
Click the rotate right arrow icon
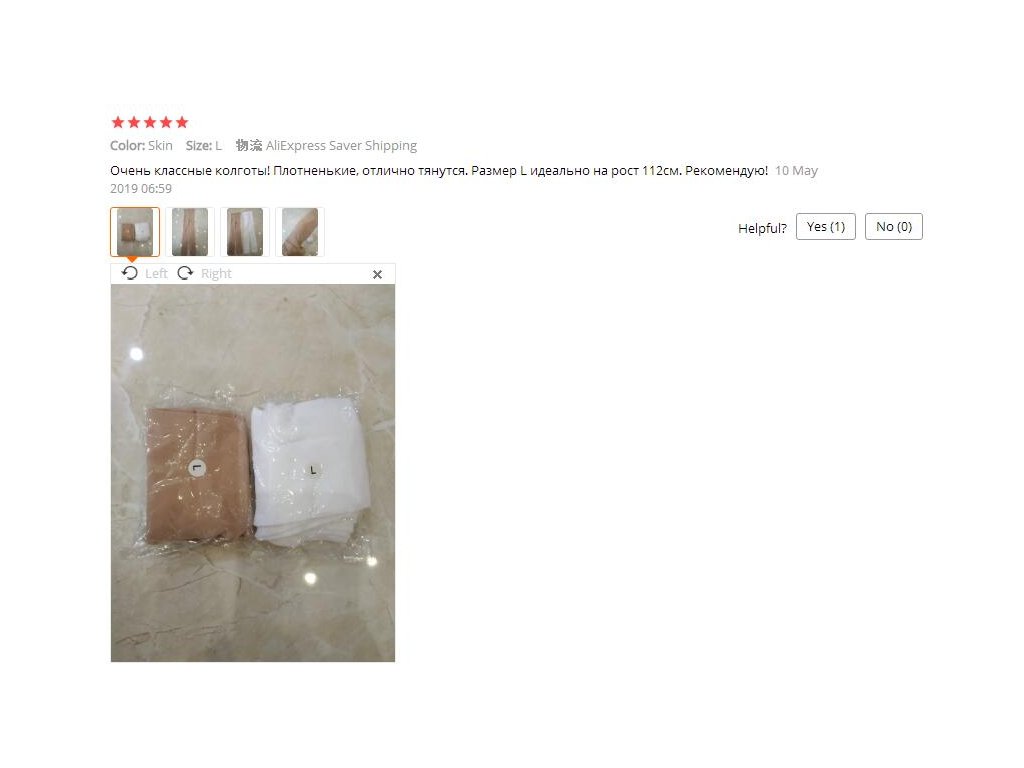point(185,273)
